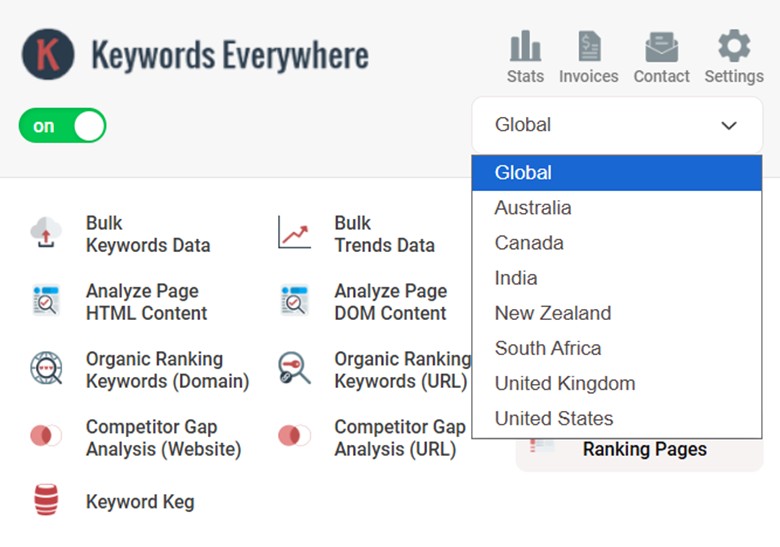This screenshot has width=780, height=547.
Task: Click the Analyze Page HTML Content icon
Action: (46, 301)
